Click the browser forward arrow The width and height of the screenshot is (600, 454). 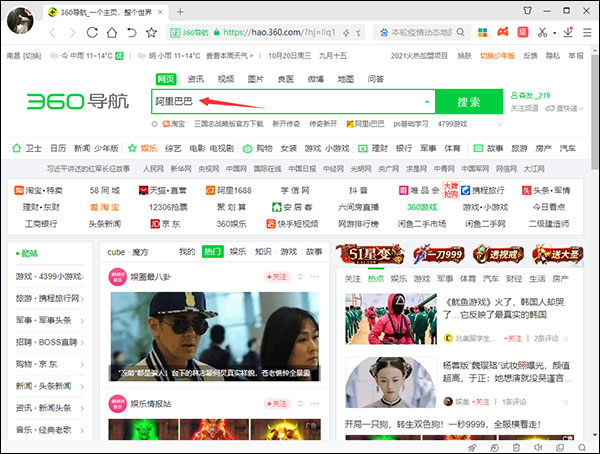tap(72, 33)
